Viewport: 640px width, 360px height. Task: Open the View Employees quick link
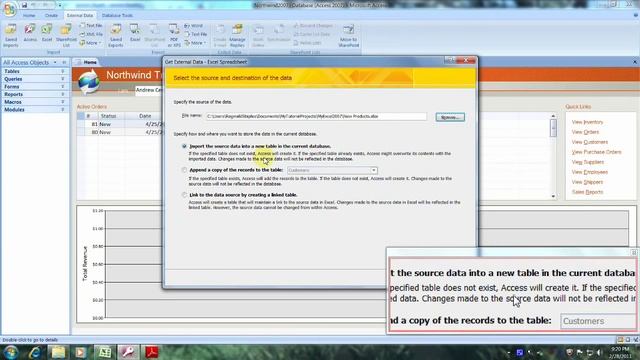(589, 172)
